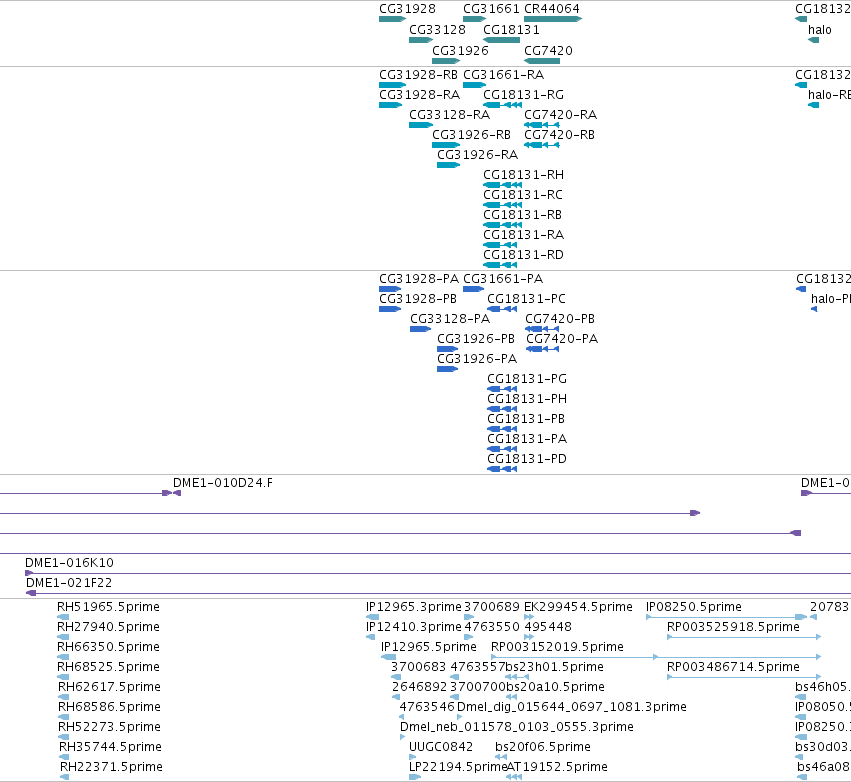Select transcript CG18131-RC
The width and height of the screenshot is (851, 782).
tap(503, 205)
